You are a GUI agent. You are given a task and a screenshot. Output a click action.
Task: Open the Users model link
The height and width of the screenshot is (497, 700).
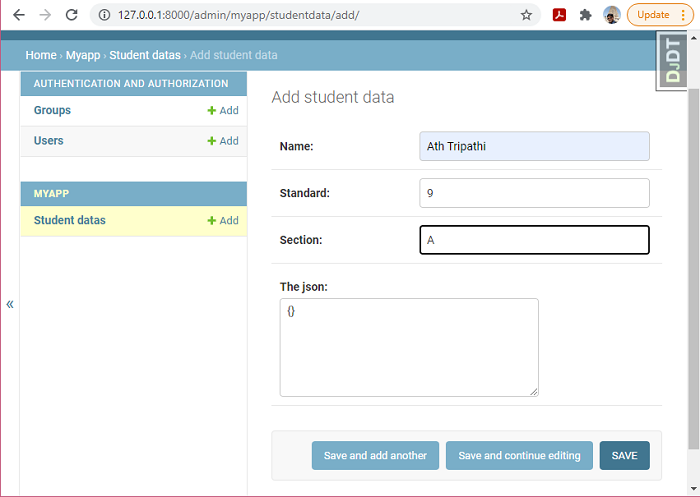[x=49, y=141]
